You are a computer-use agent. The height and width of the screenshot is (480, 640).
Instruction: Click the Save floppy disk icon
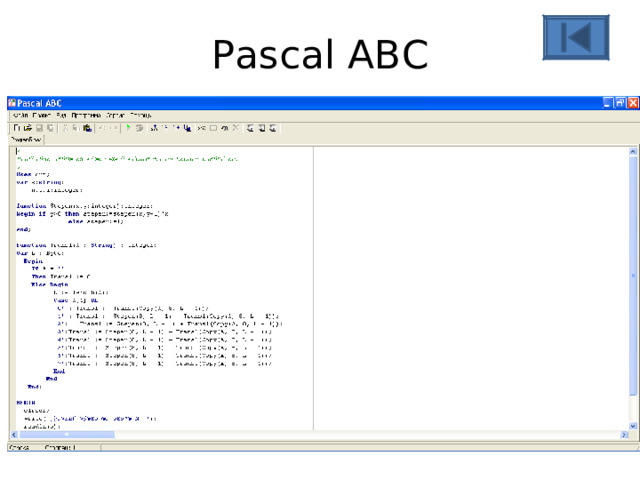[x=39, y=128]
